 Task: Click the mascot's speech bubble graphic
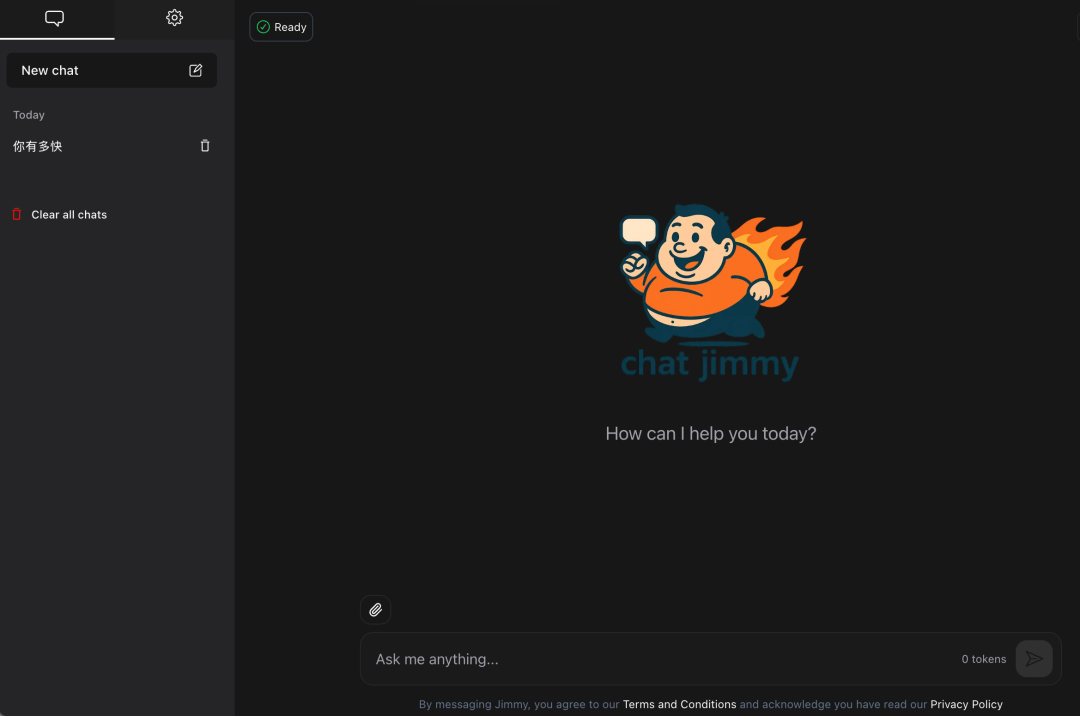pos(639,232)
